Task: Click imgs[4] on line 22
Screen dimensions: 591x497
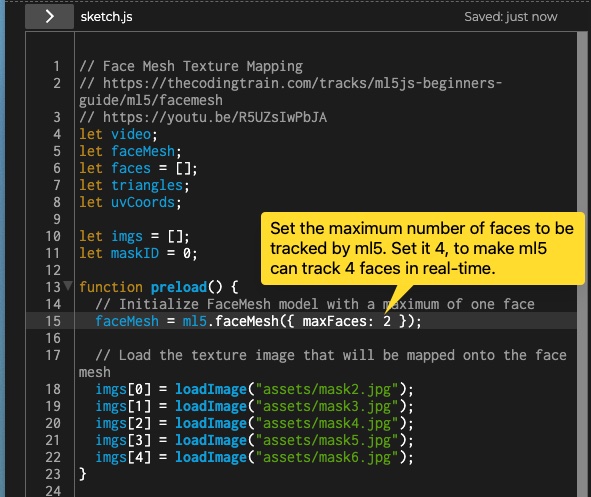Action: 123,457
